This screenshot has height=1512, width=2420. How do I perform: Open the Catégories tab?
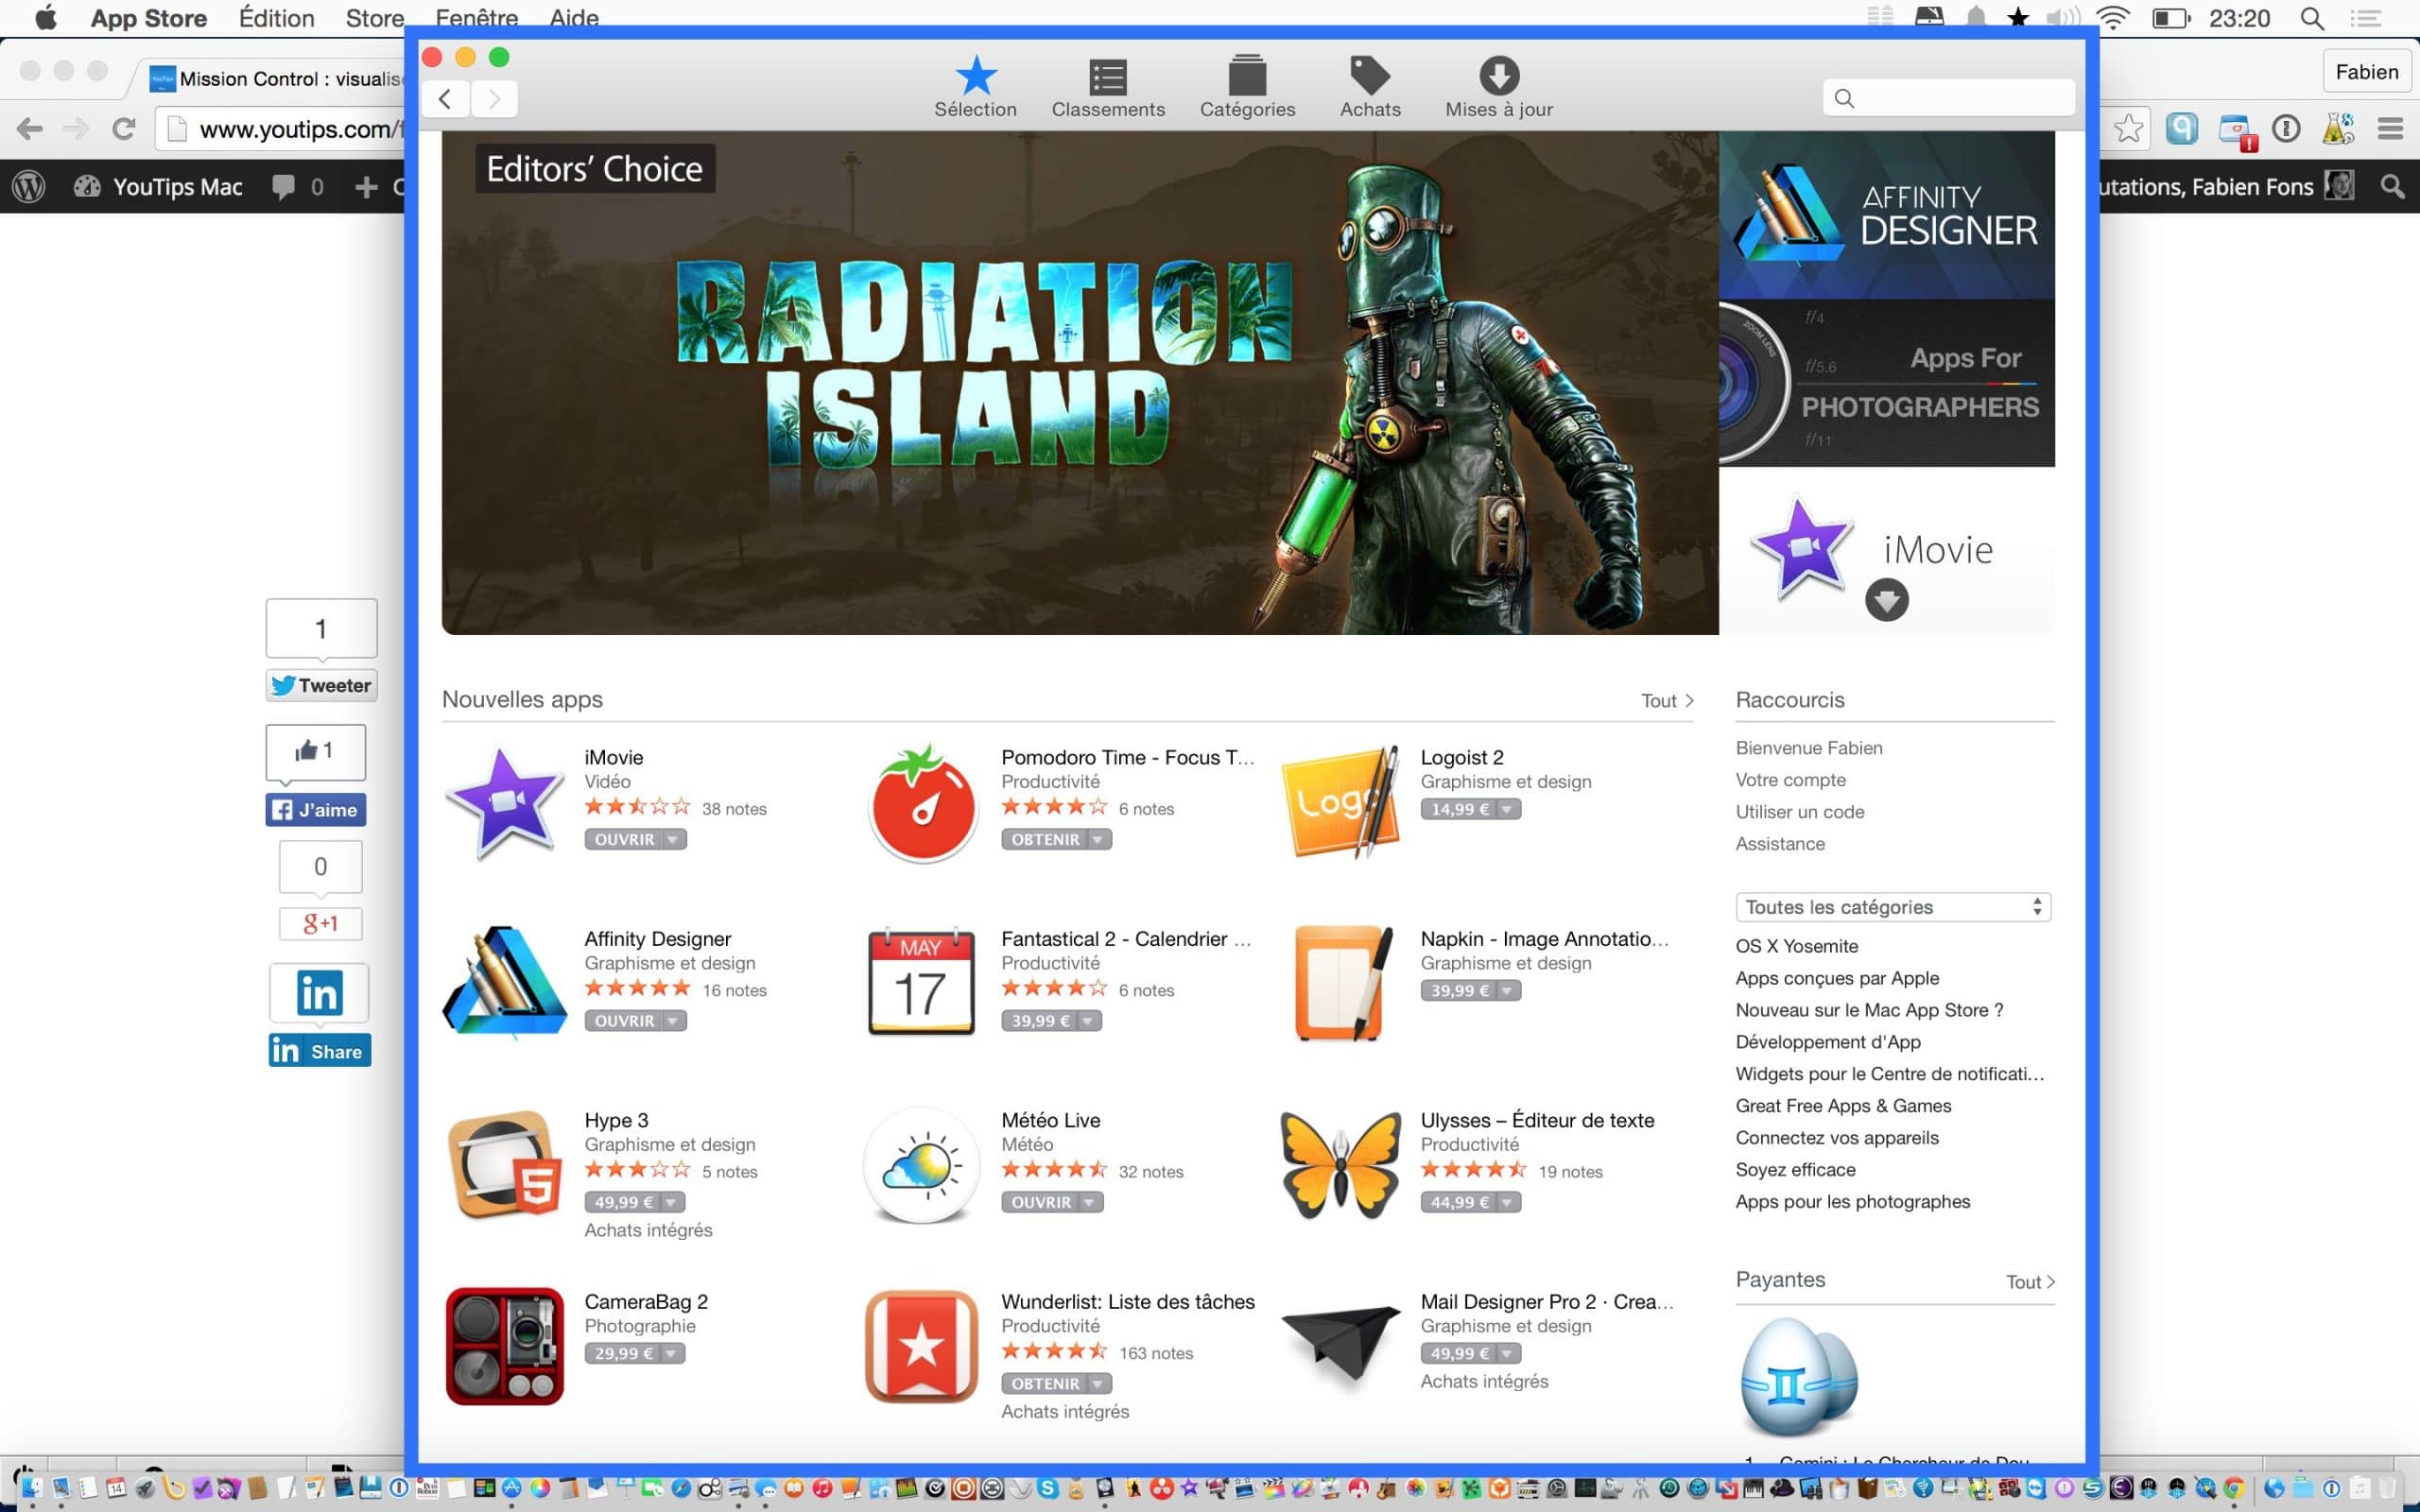pyautogui.click(x=1247, y=89)
